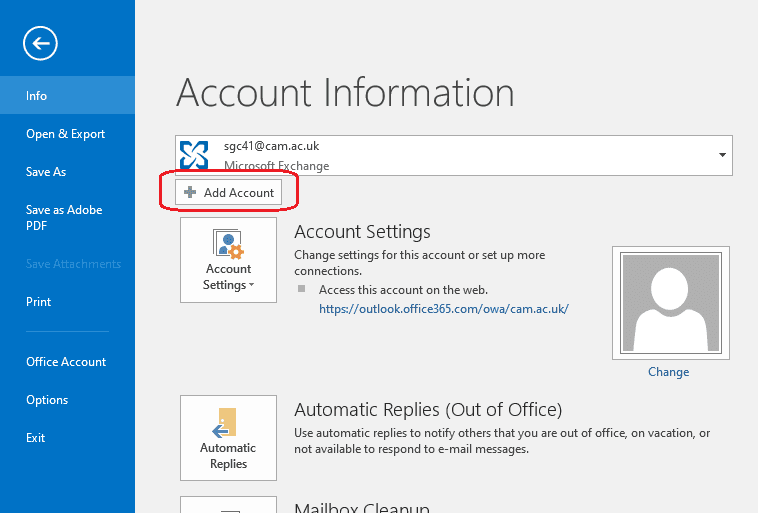Viewport: 758px width, 513px height.
Task: Click the back arrow to exit backstage
Action: pos(41,42)
